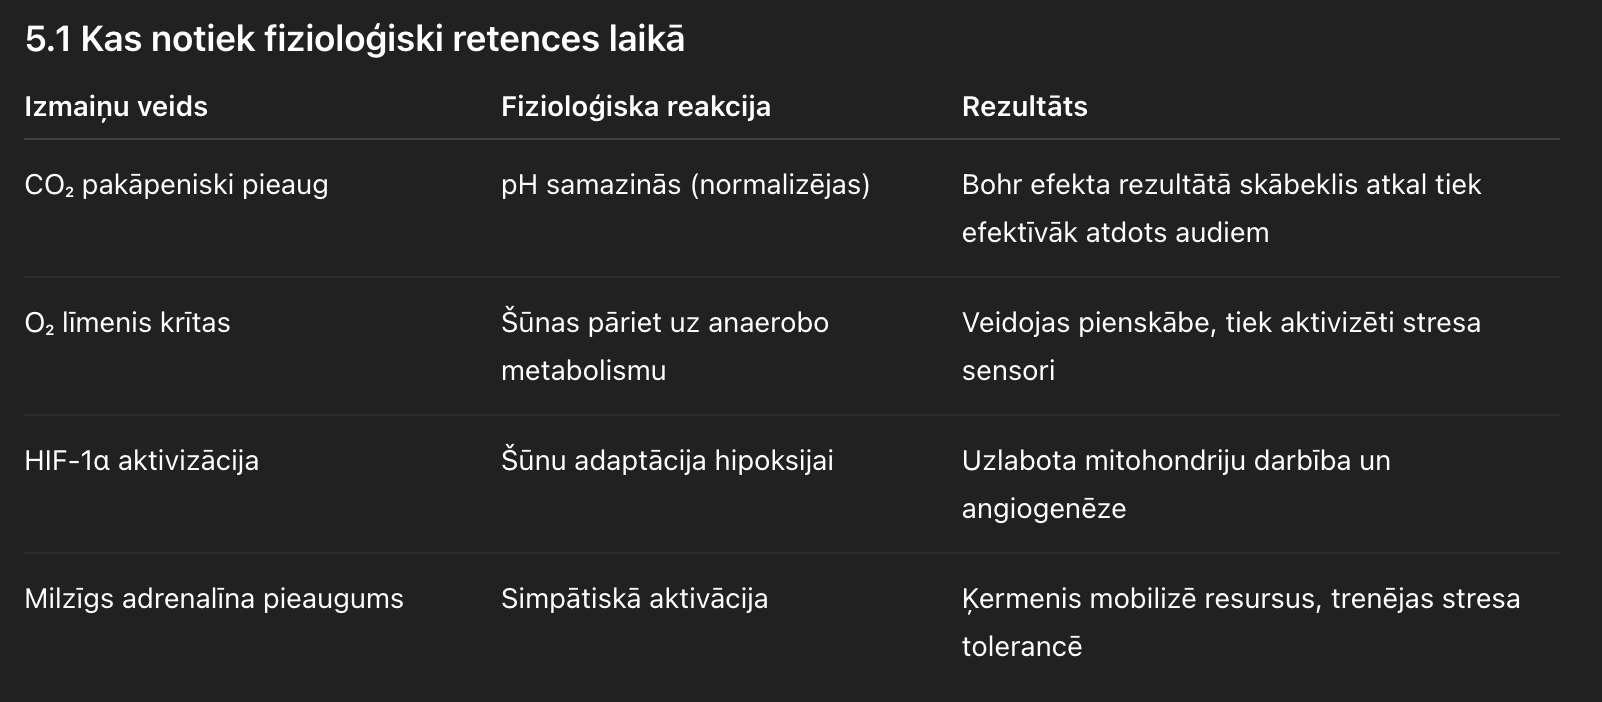Click the 'Ķermenis mobilizē resursus' result cell

point(1241,622)
